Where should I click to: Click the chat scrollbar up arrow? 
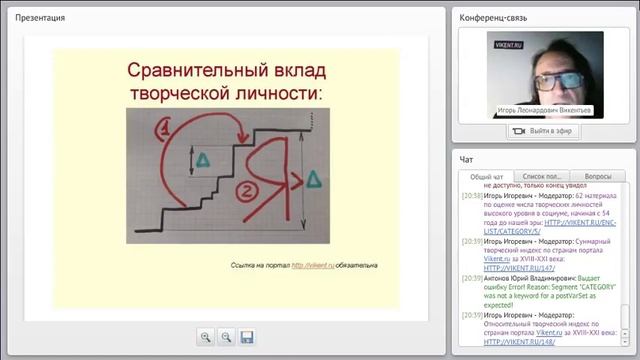click(x=625, y=333)
